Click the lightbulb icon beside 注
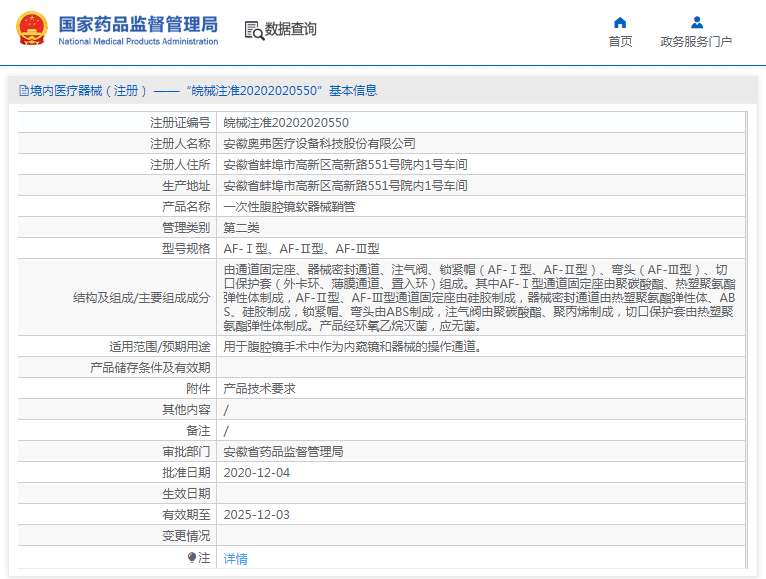The image size is (766, 579). click(x=192, y=557)
